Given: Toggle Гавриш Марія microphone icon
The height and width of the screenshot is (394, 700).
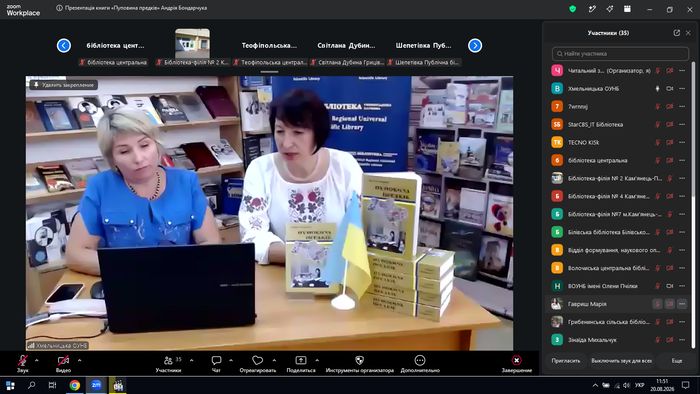Looking at the screenshot, I should (x=657, y=304).
